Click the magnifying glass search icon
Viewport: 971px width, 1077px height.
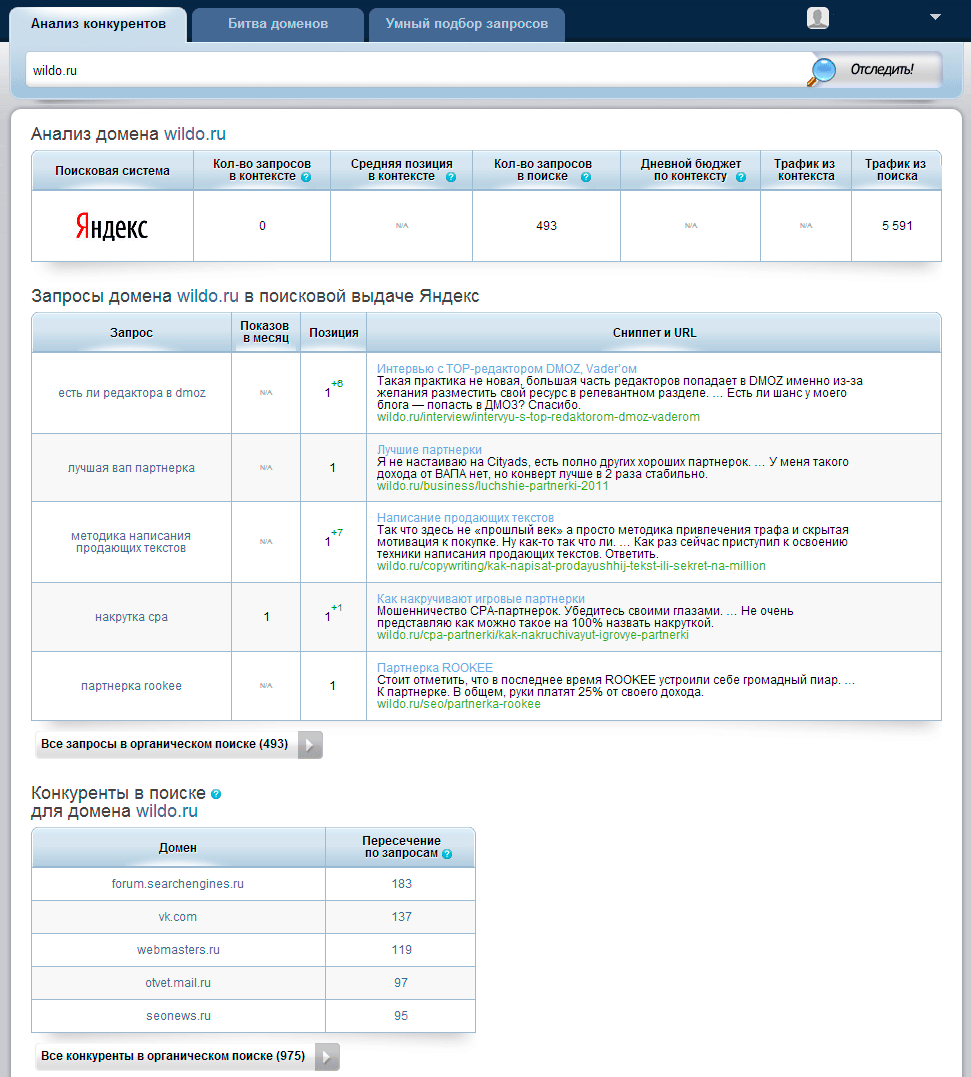[x=822, y=71]
